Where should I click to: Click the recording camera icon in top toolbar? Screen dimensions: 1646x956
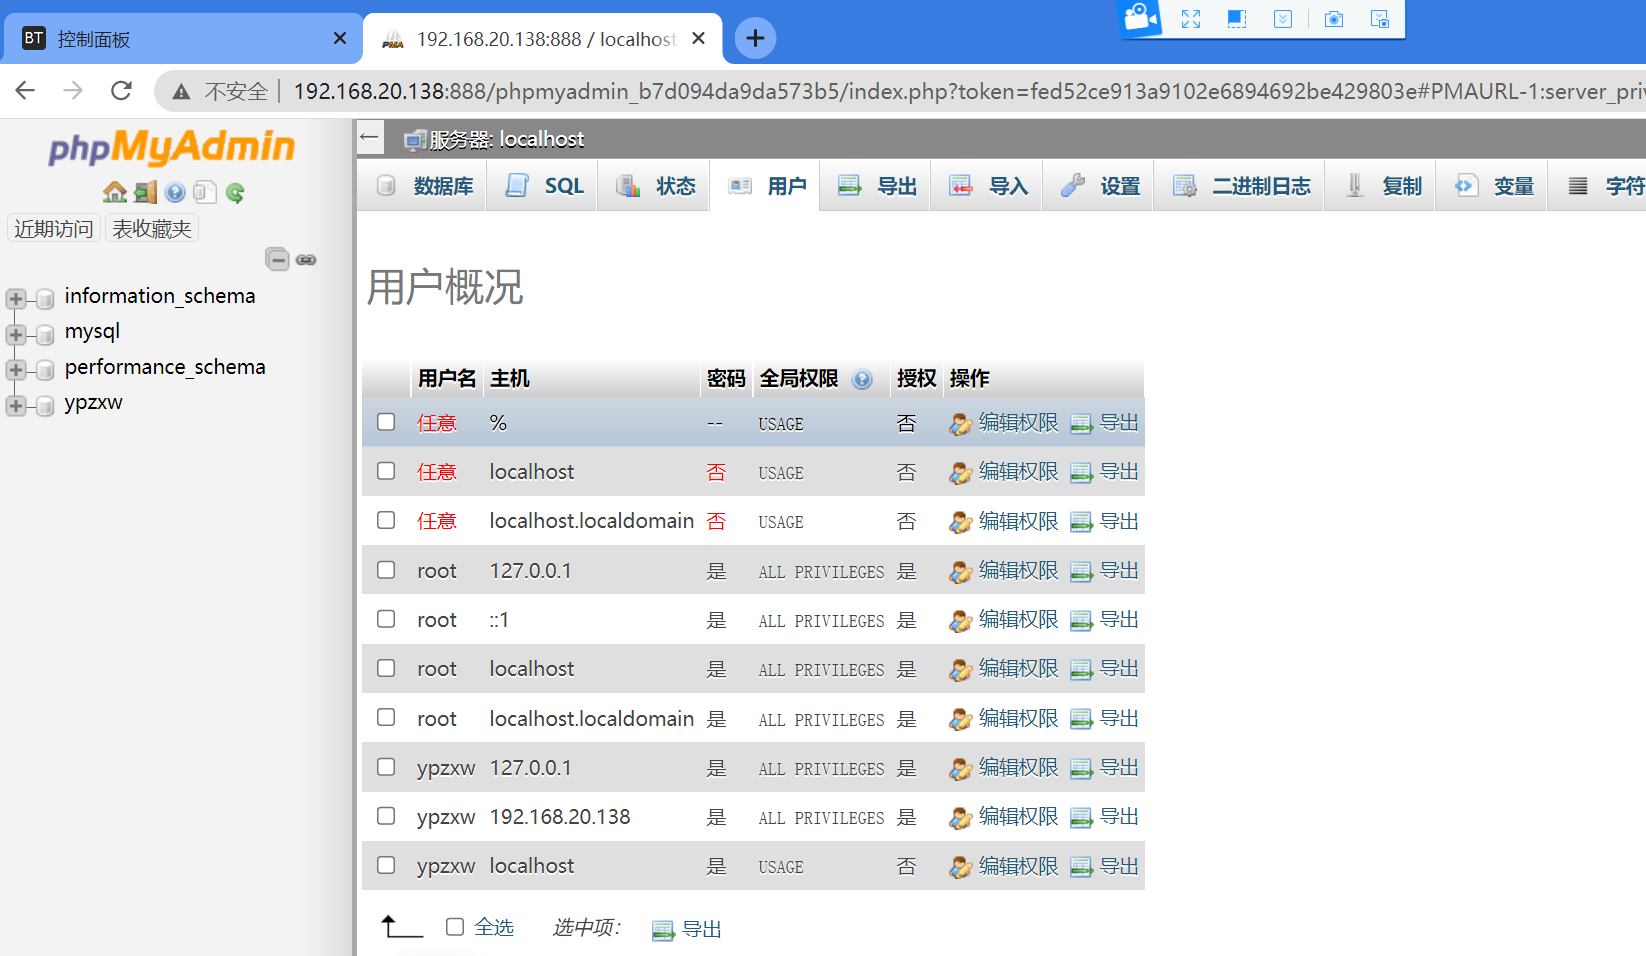[1140, 18]
